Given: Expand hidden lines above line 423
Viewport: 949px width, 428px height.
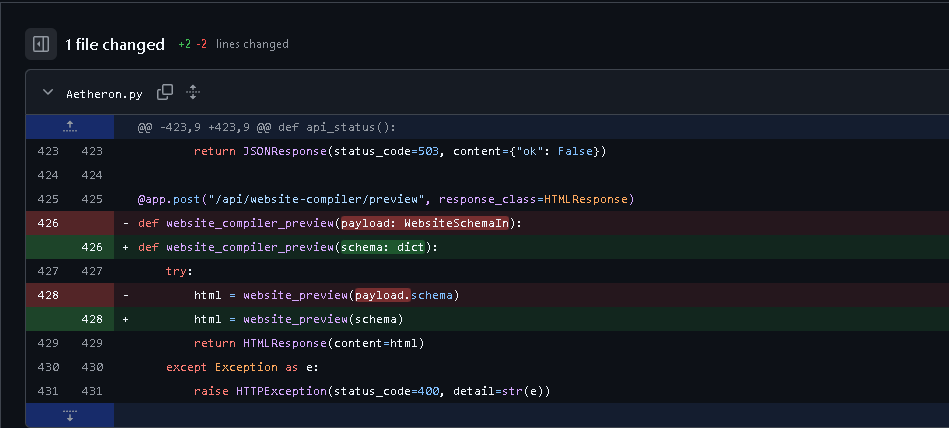Looking at the screenshot, I should point(70,127).
